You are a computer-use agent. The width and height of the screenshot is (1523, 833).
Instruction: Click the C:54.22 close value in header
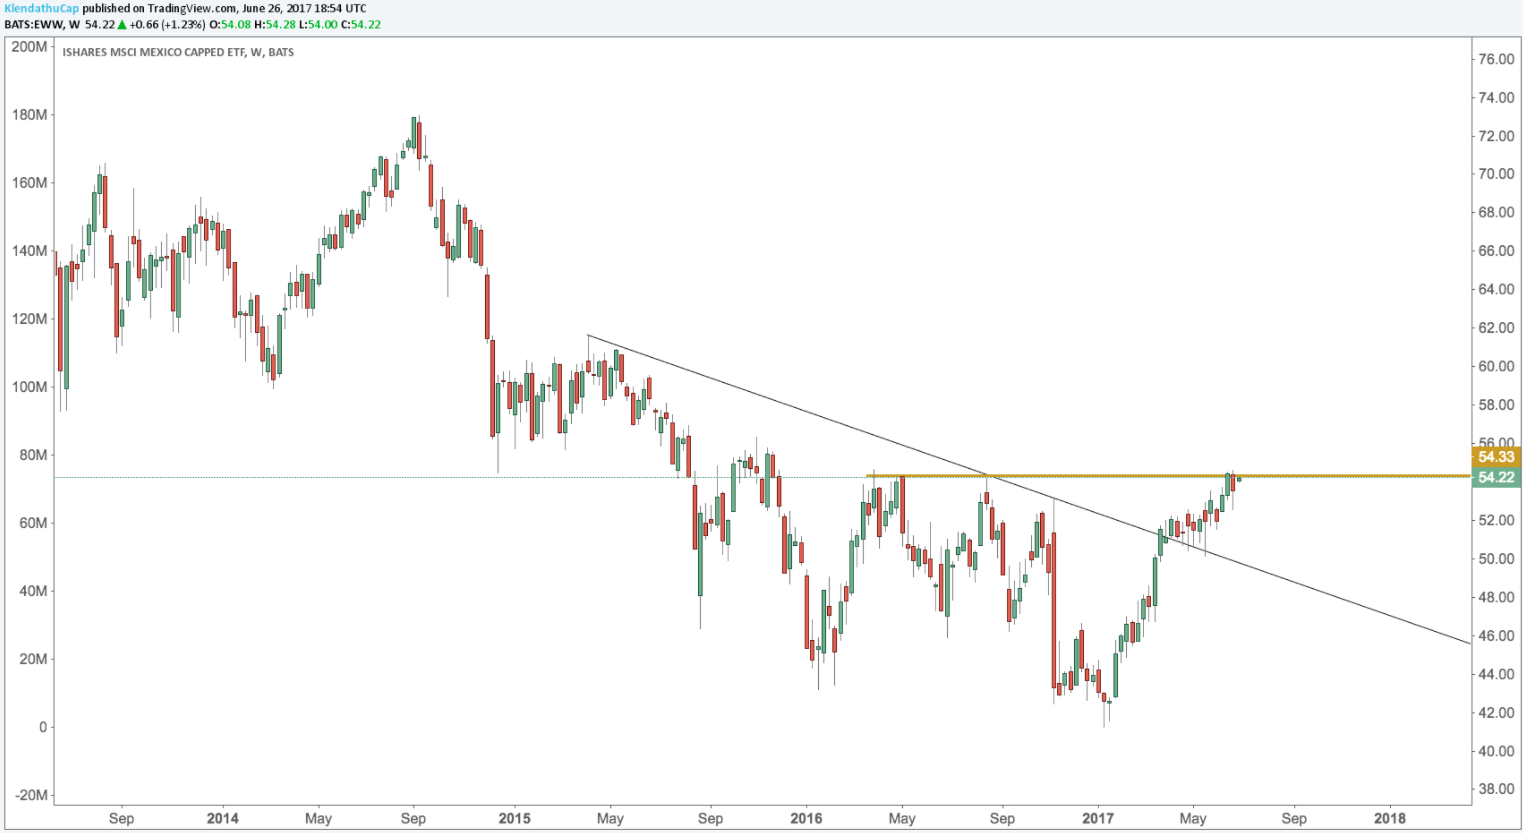click(360, 24)
